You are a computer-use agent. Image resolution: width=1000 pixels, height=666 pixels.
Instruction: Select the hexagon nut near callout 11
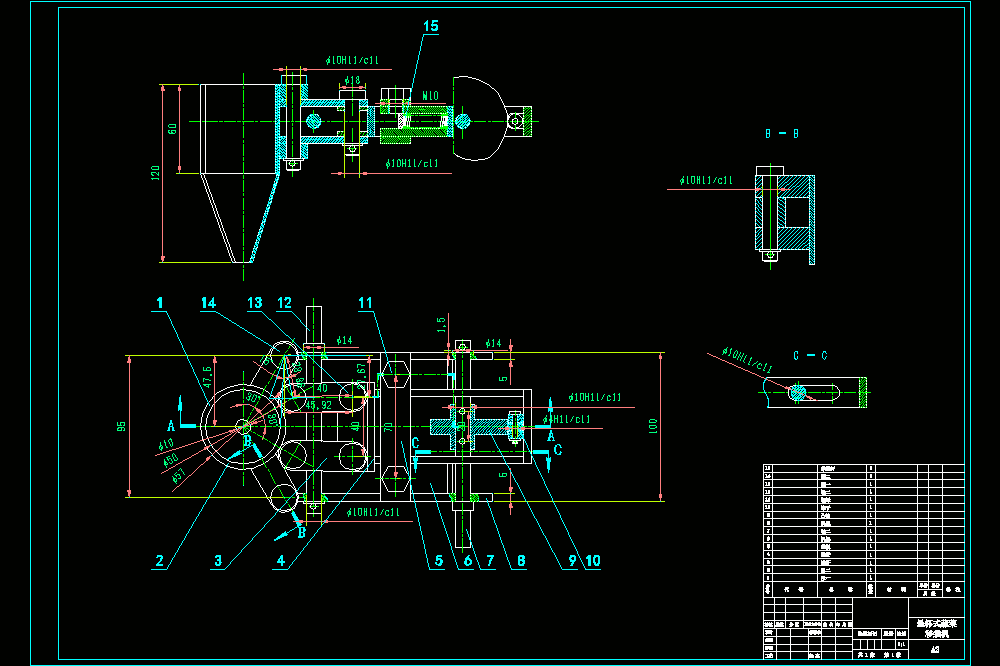[x=395, y=374]
